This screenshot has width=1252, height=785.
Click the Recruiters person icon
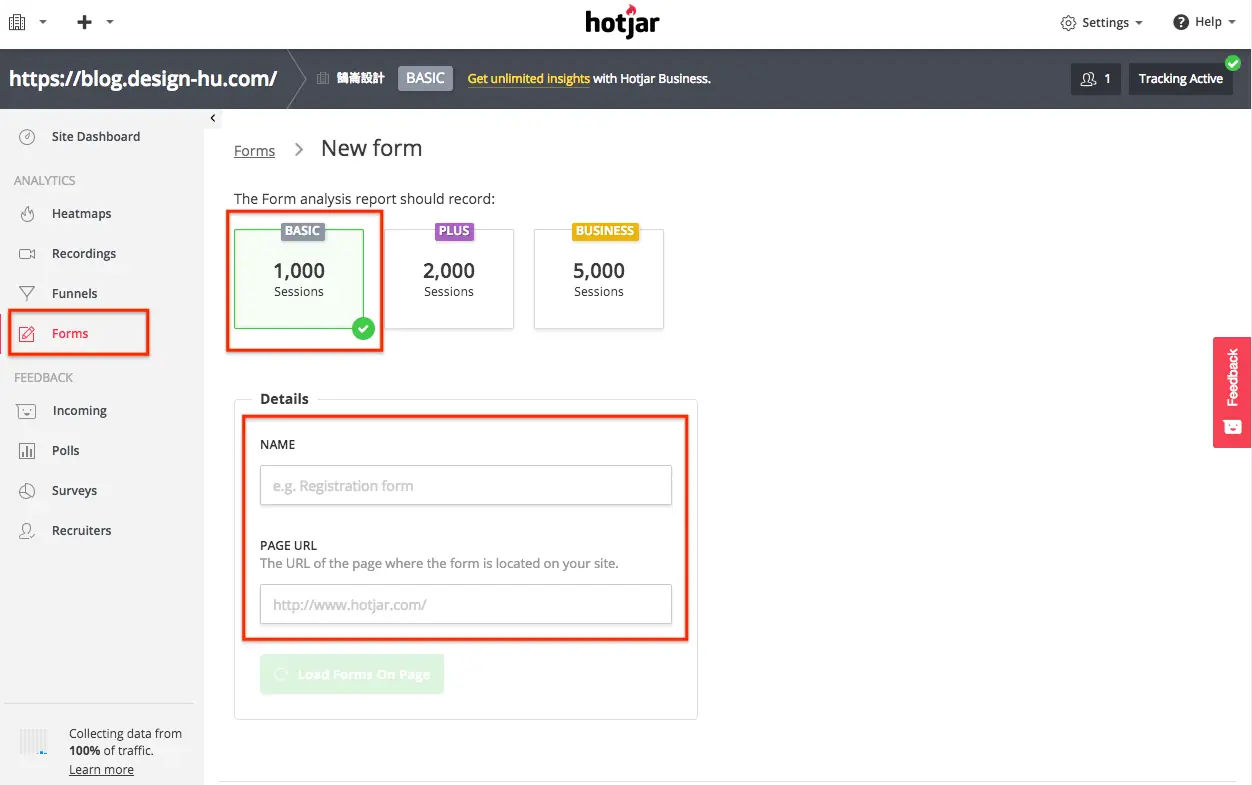coord(27,531)
